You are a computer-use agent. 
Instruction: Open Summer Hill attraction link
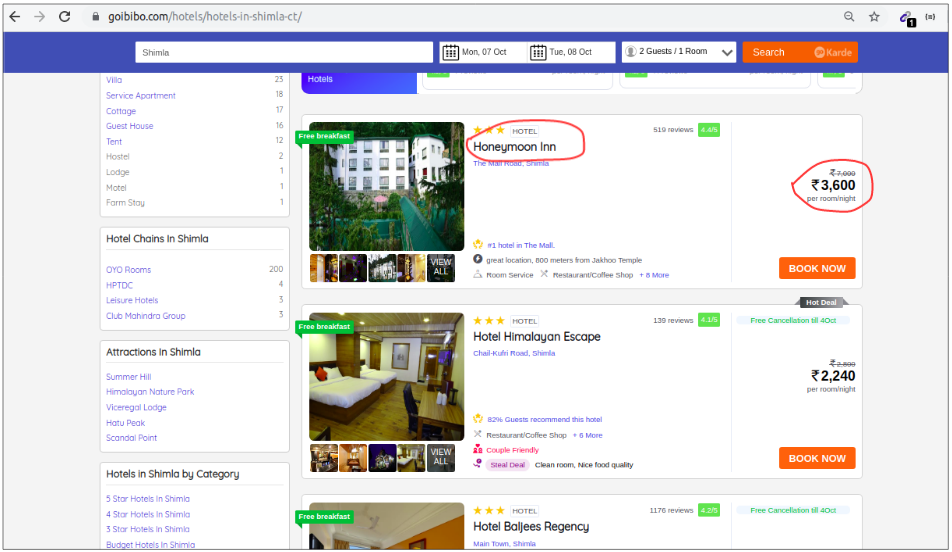click(128, 377)
